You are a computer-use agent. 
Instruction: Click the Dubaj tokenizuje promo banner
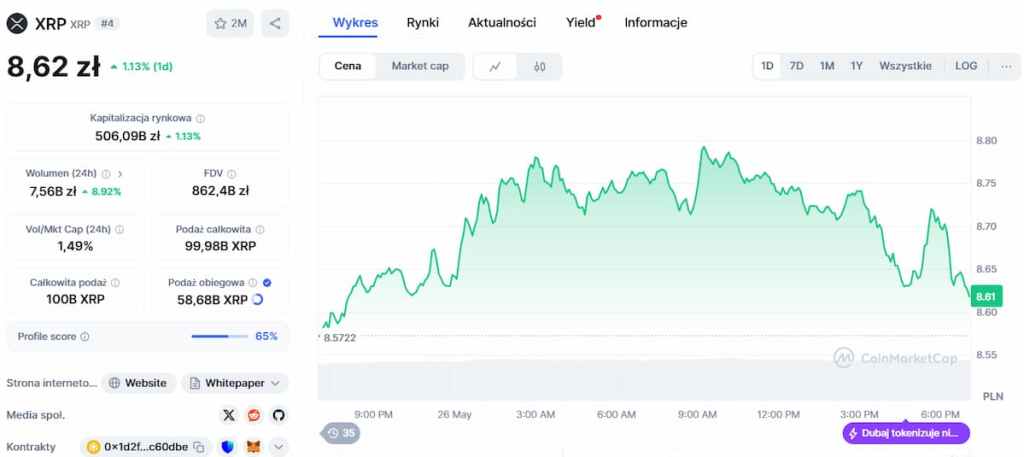point(906,433)
